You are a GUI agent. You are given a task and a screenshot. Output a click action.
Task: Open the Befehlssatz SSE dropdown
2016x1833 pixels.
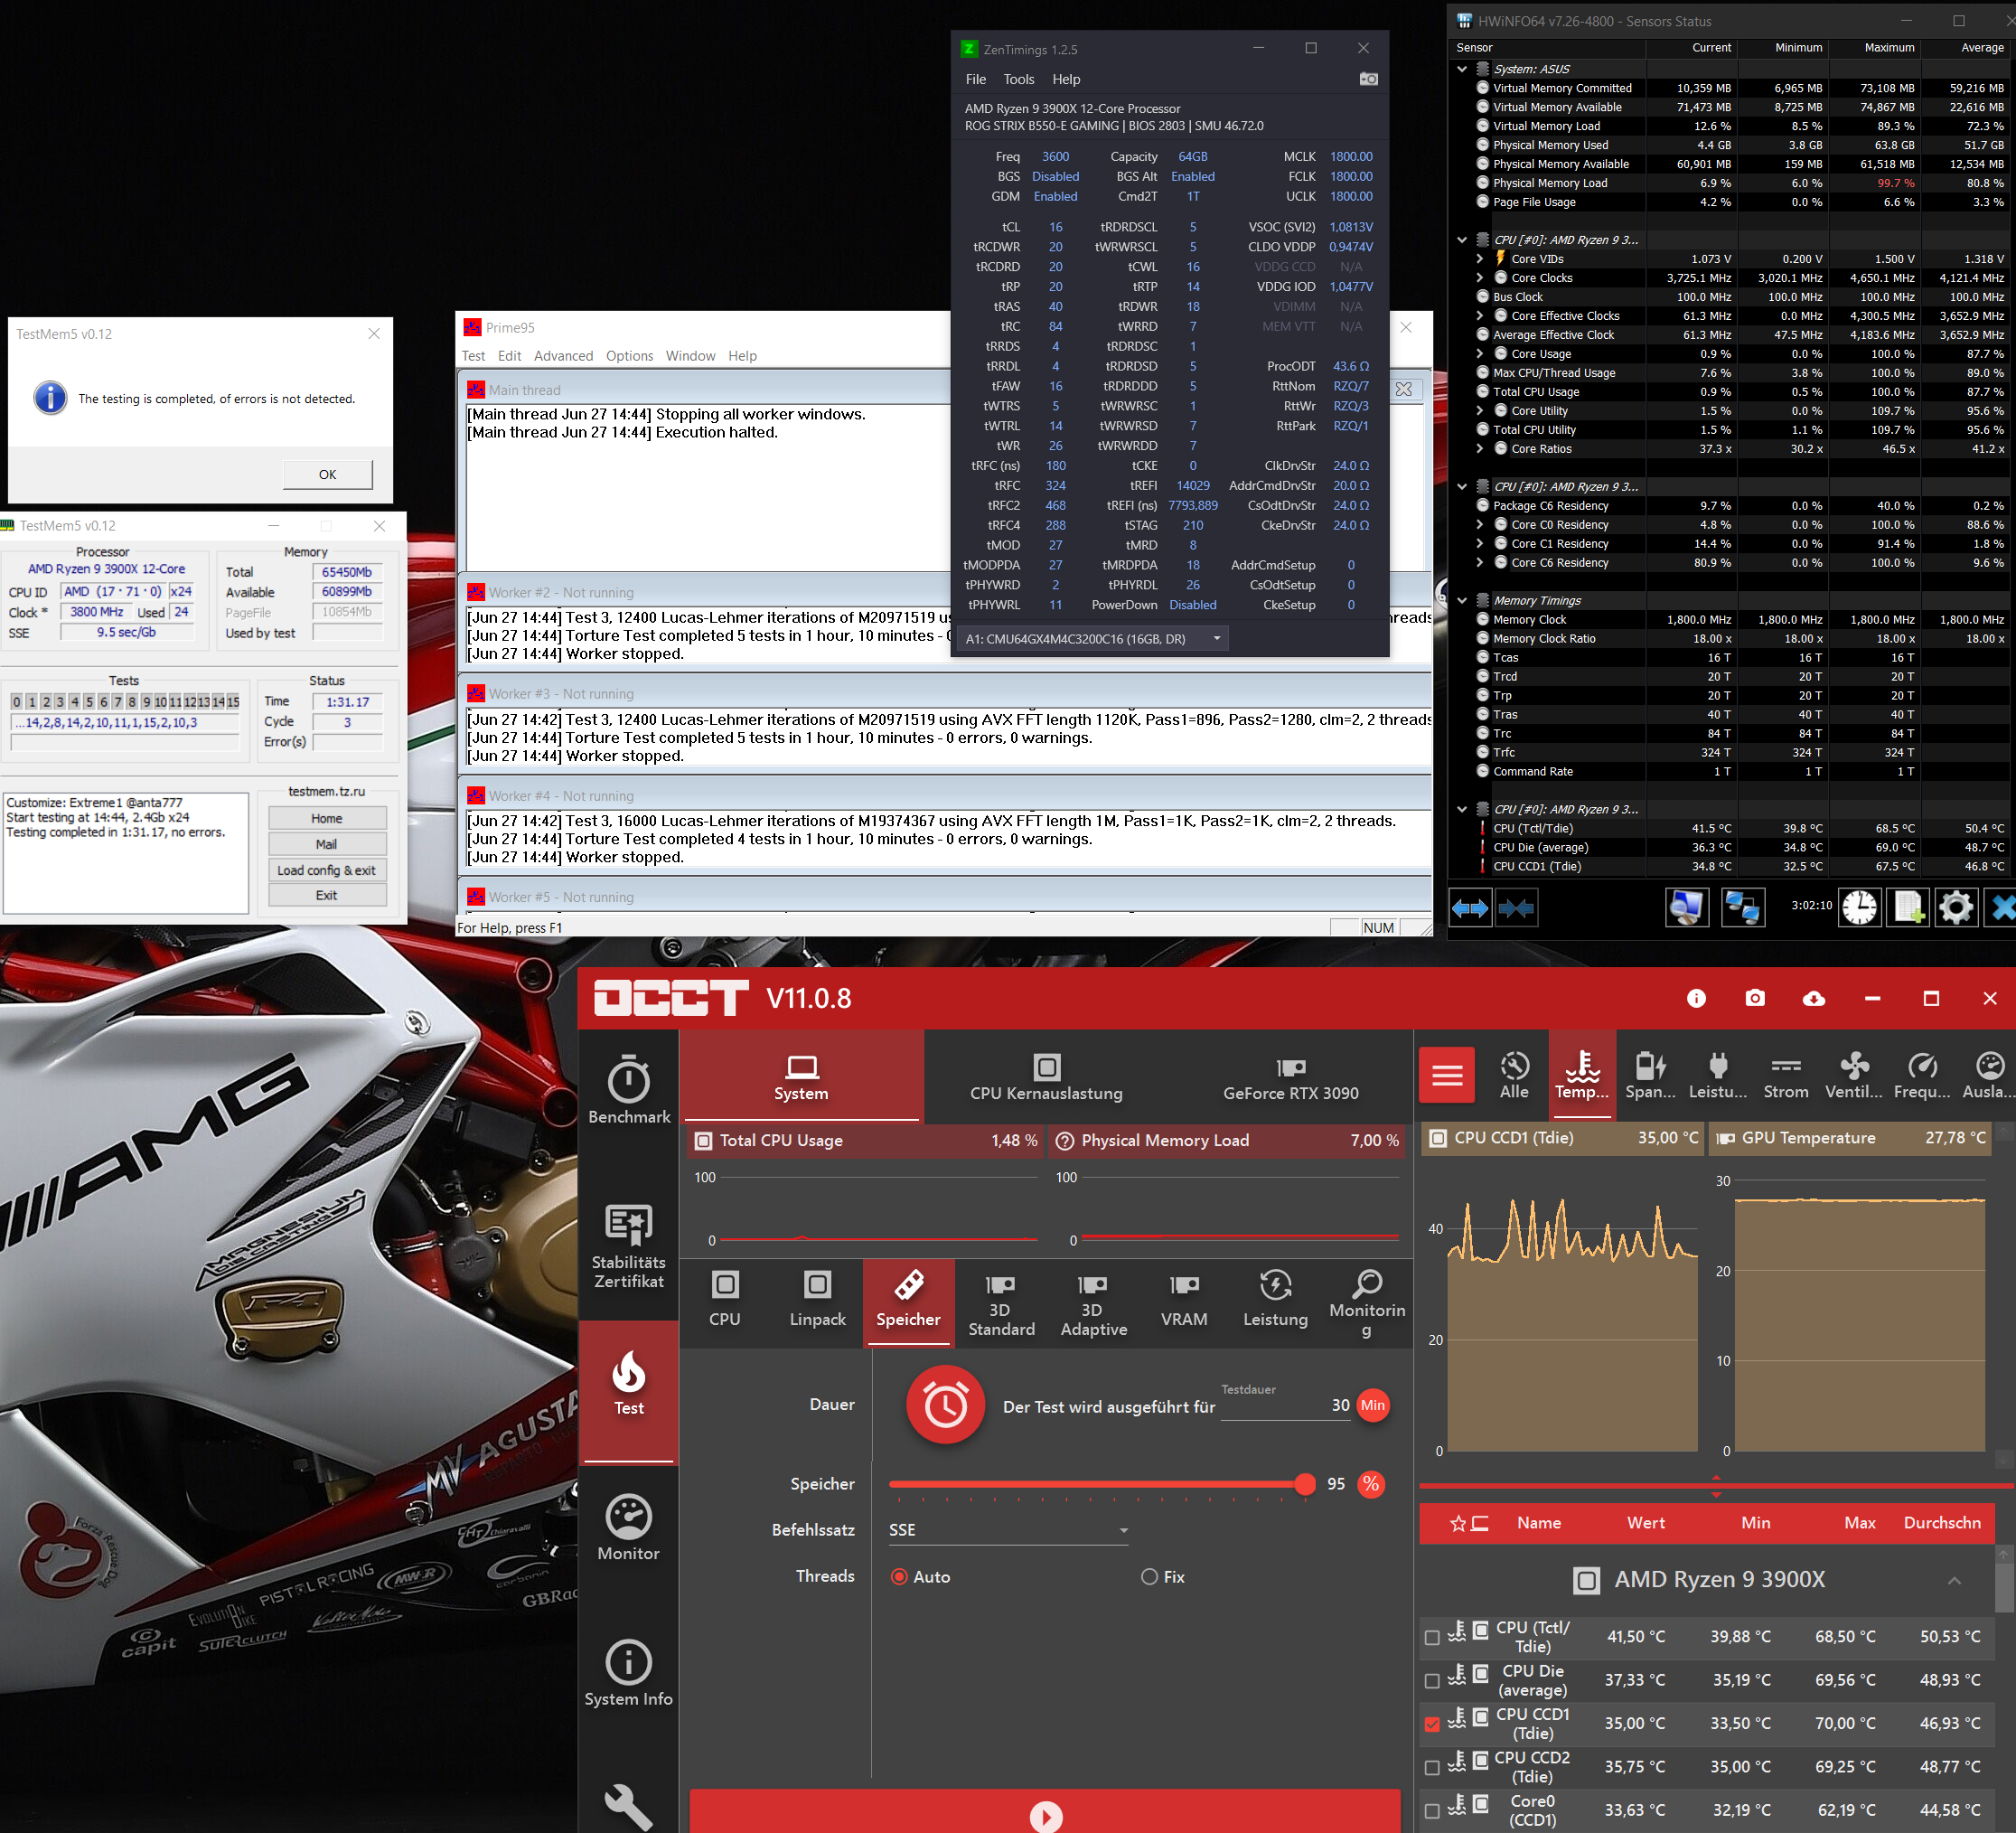[x=1008, y=1530]
